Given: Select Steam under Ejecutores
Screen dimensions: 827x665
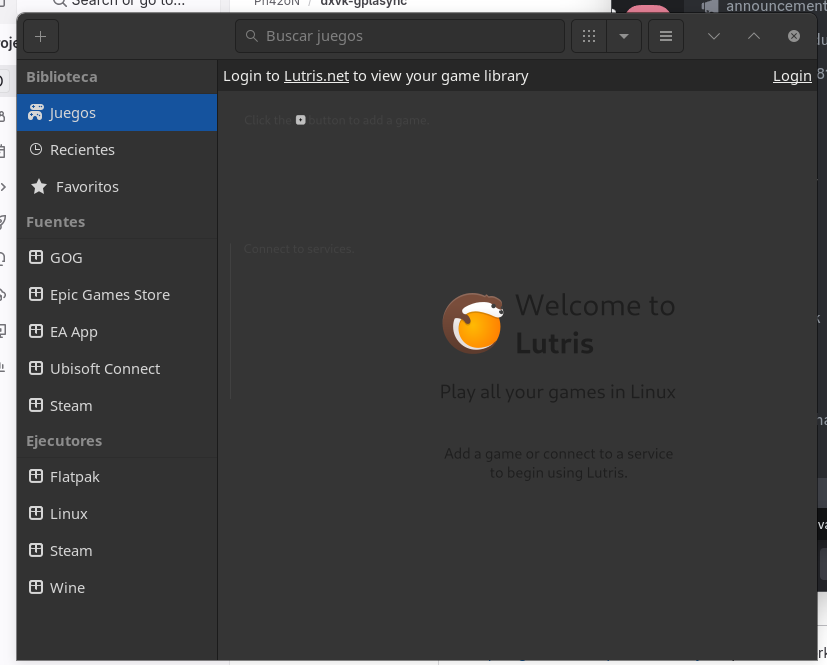Looking at the screenshot, I should (117, 551).
